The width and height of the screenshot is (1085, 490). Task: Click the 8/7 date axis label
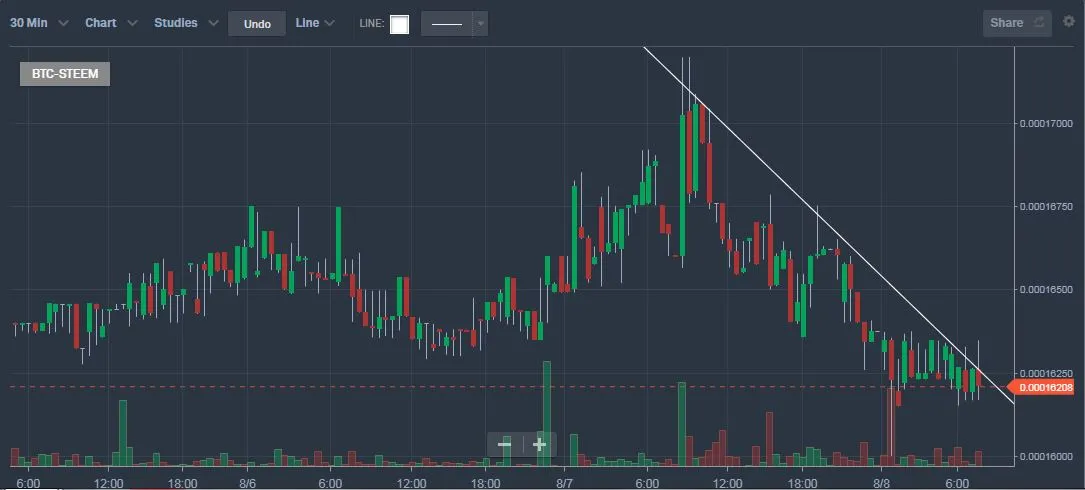pyautogui.click(x=565, y=483)
